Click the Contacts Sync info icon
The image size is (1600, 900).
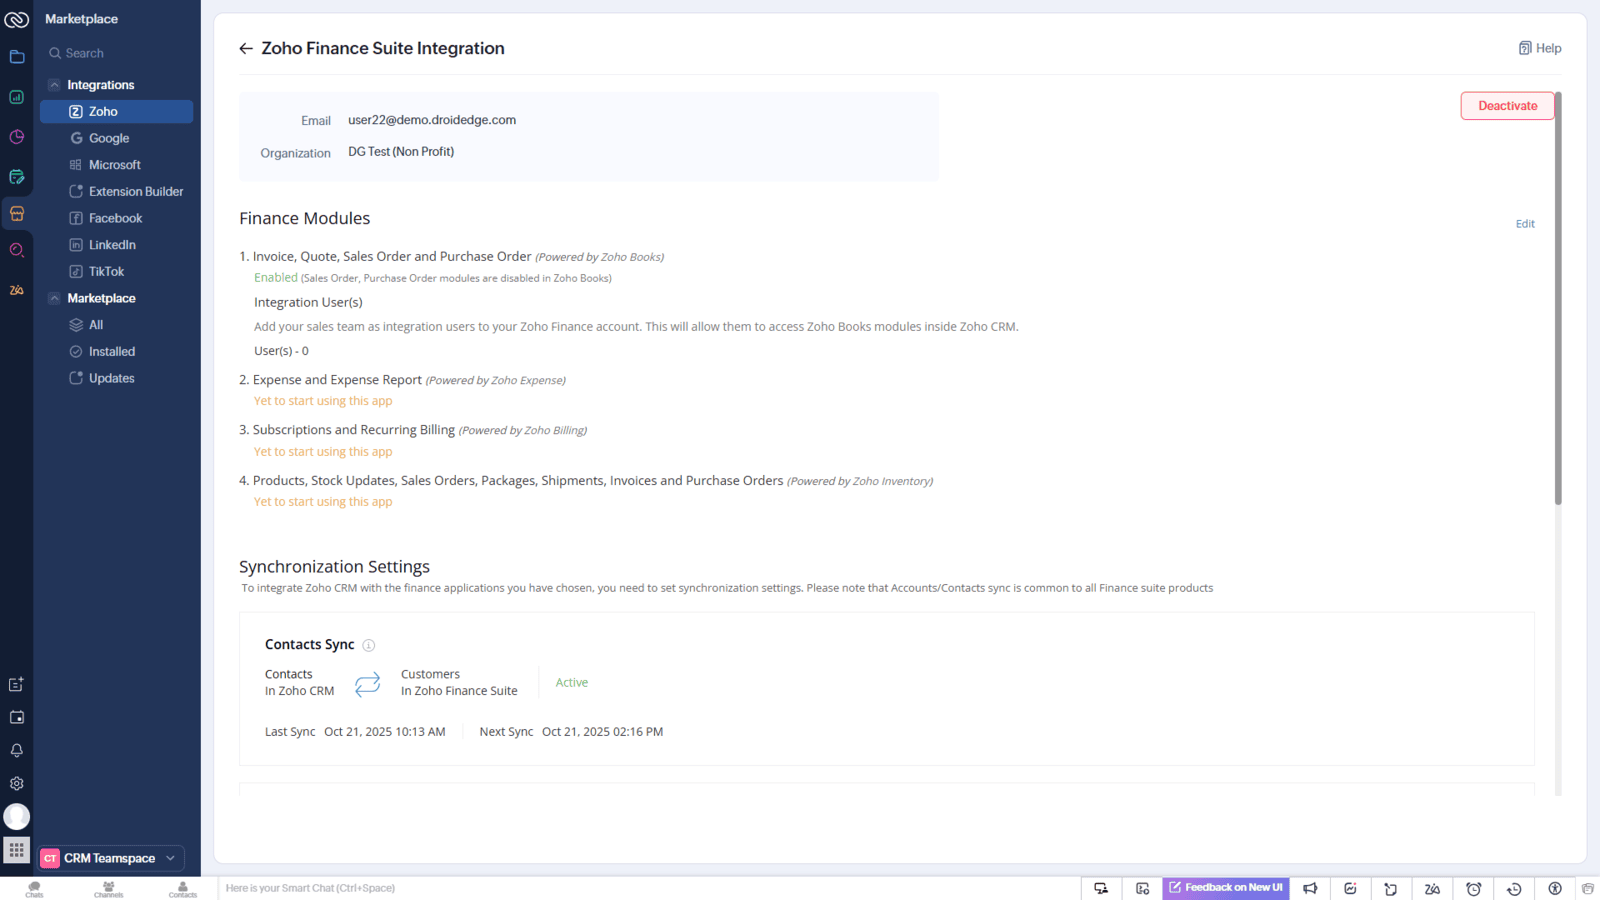coord(369,645)
